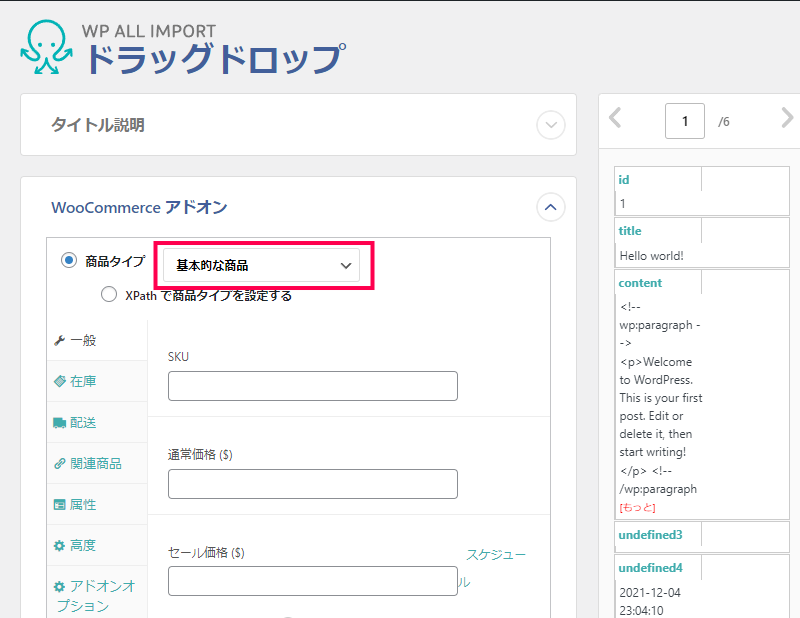Image resolution: width=800 pixels, height=618 pixels.
Task: Click the id field name
Action: click(x=623, y=180)
